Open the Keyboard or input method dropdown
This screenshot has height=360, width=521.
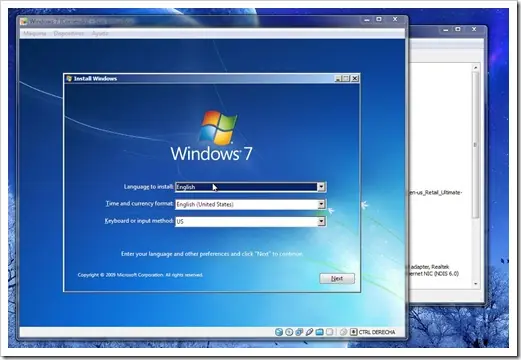click(321, 221)
